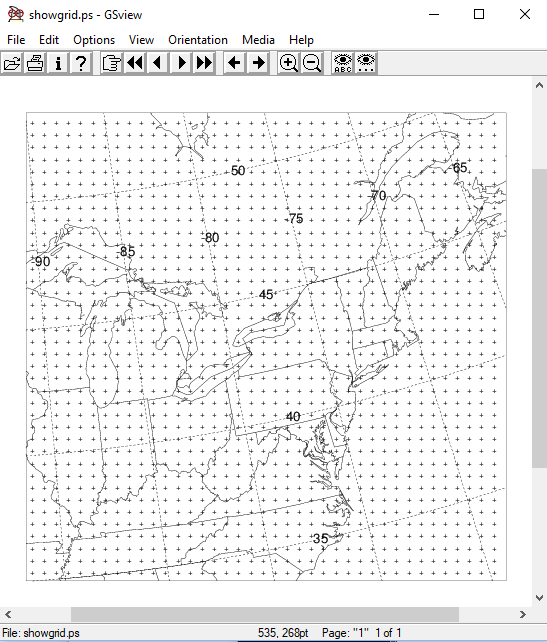Click the go forward arrow icon
547x642 pixels.
point(258,63)
